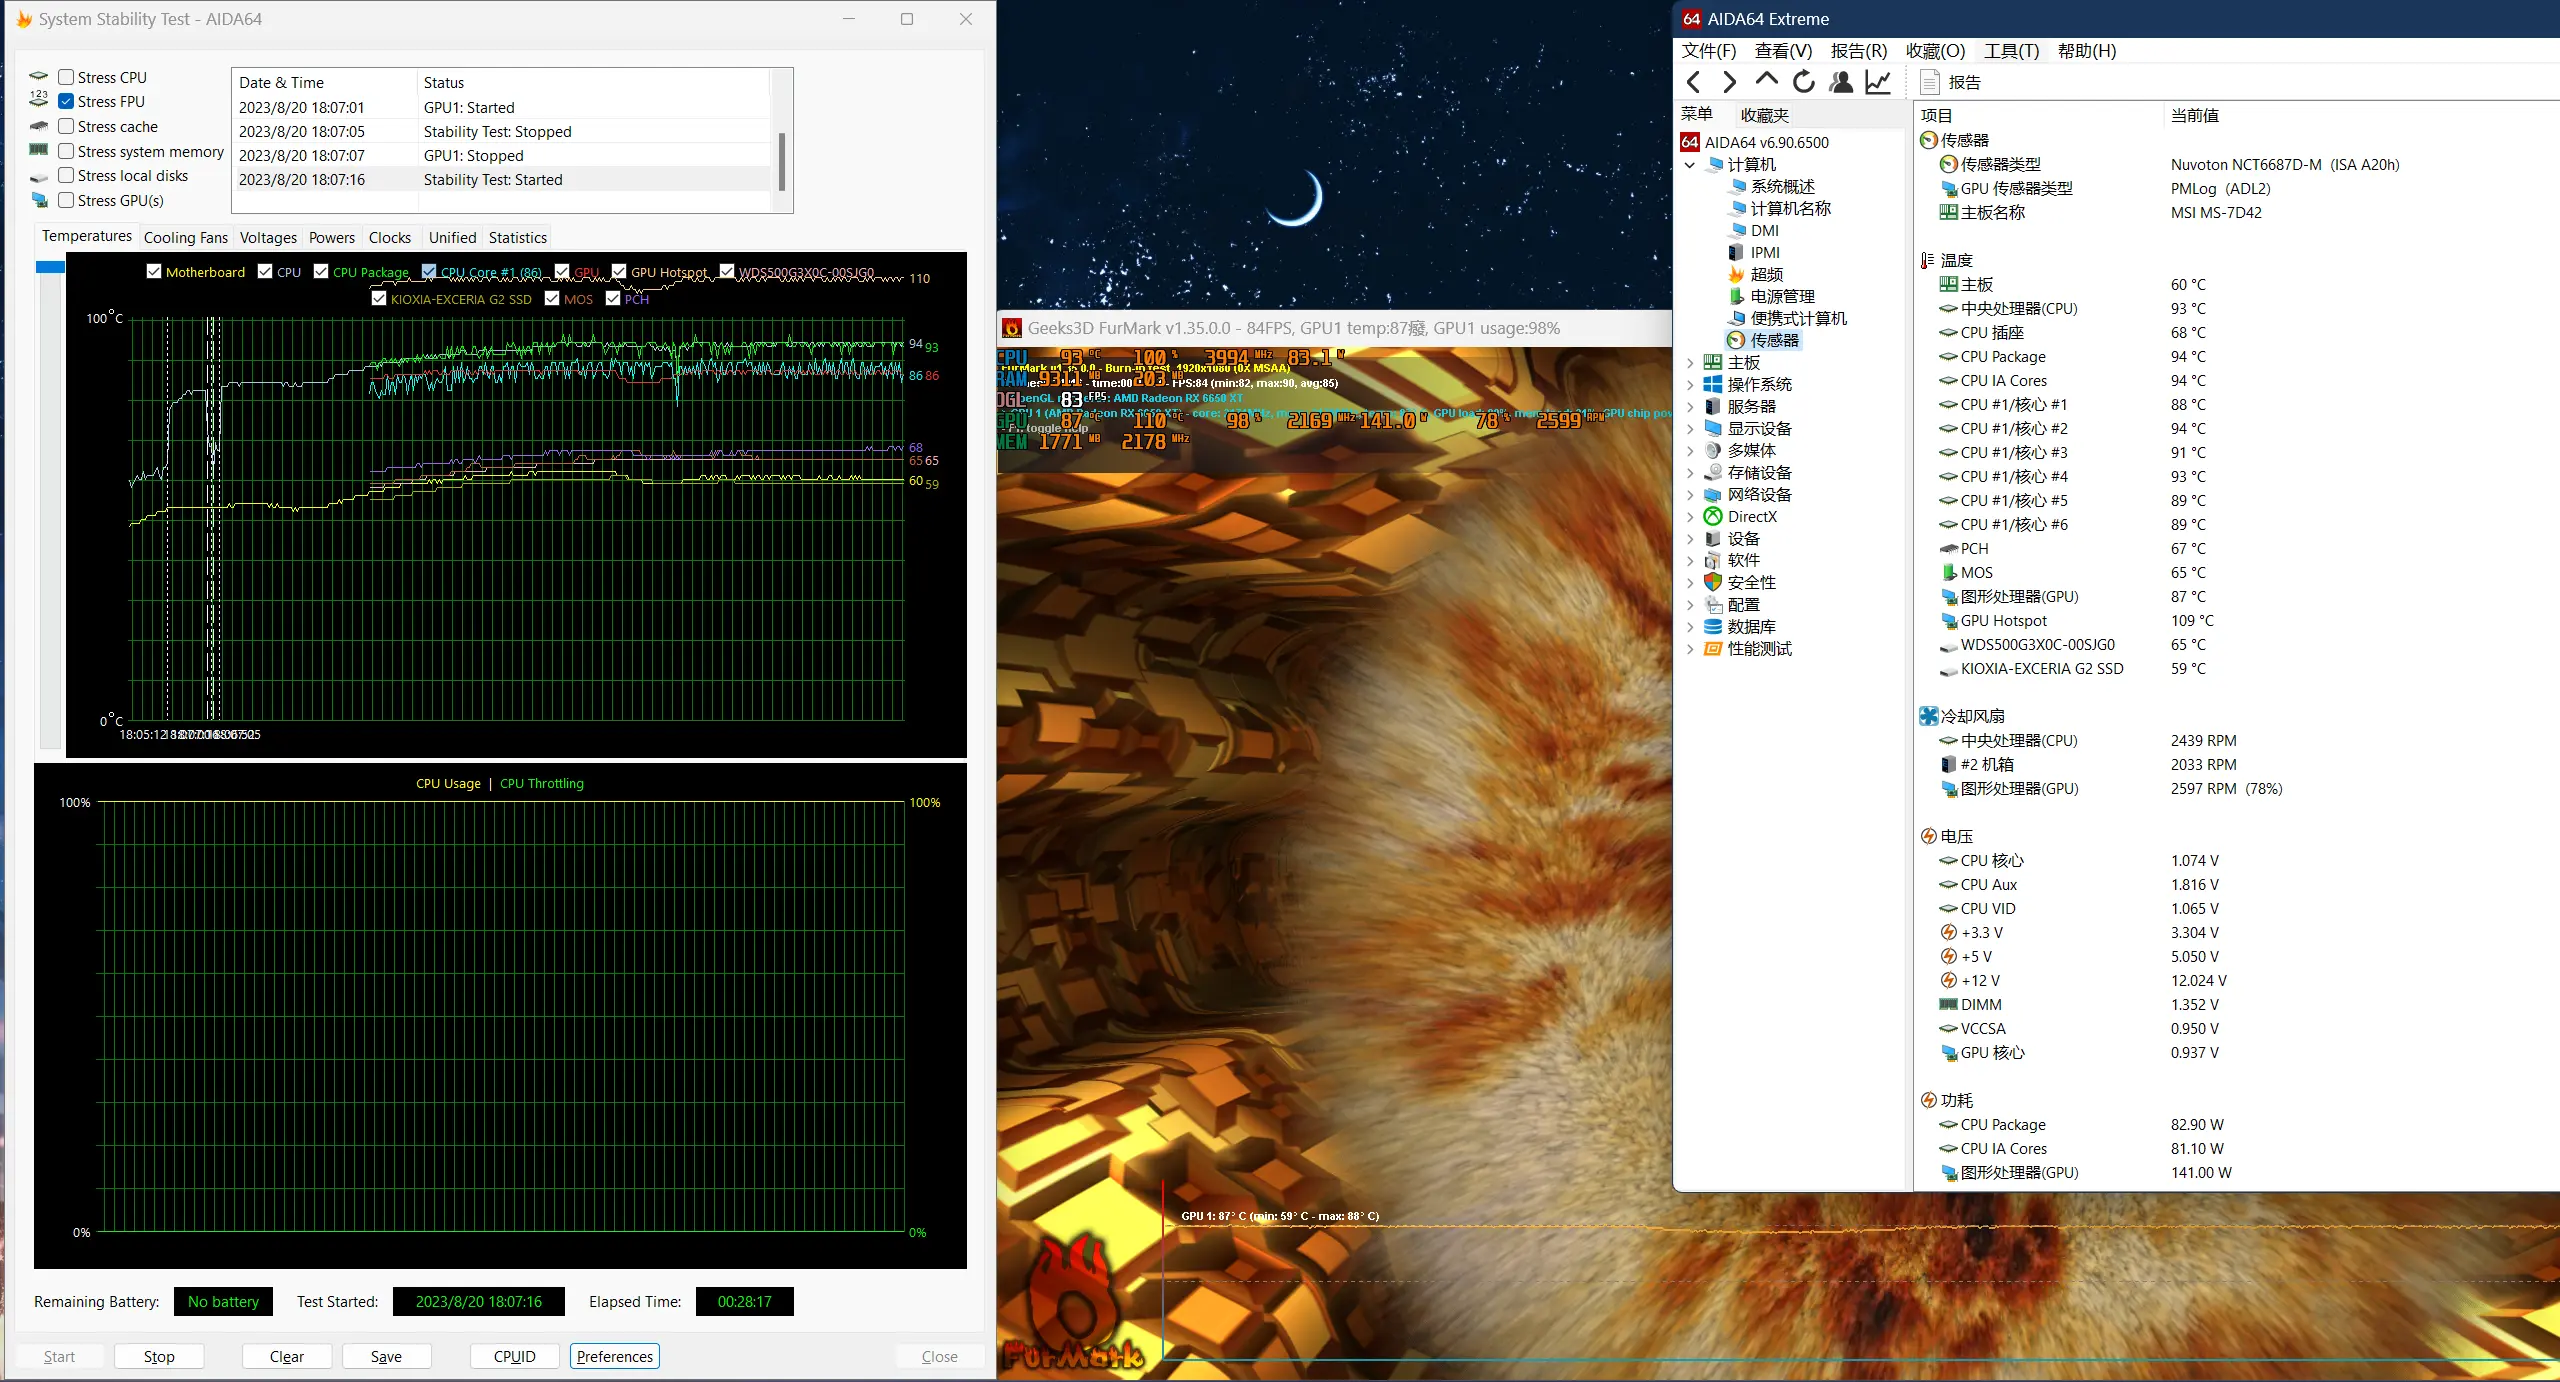The height and width of the screenshot is (1382, 2560).
Task: Uncheck the Stress FPU checkbox
Action: (66, 101)
